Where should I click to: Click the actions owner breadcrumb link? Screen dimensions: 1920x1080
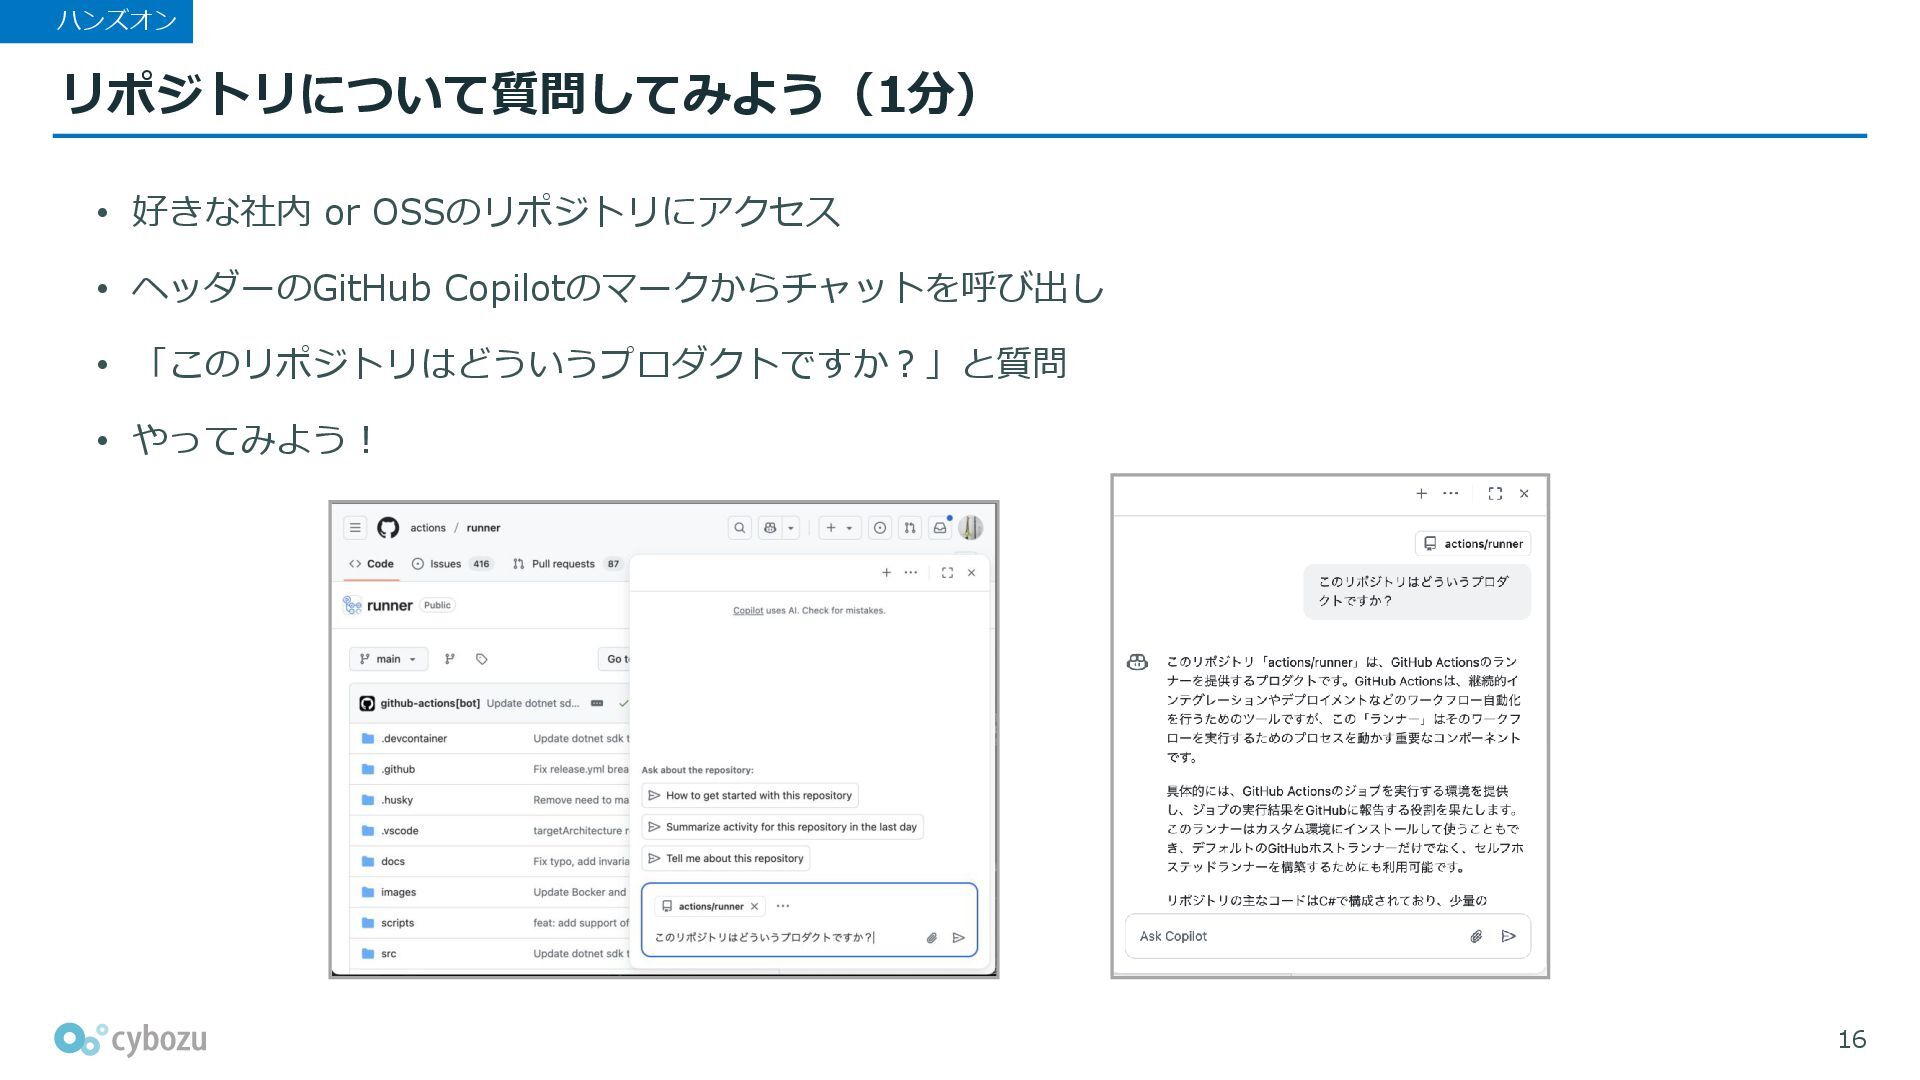point(428,528)
